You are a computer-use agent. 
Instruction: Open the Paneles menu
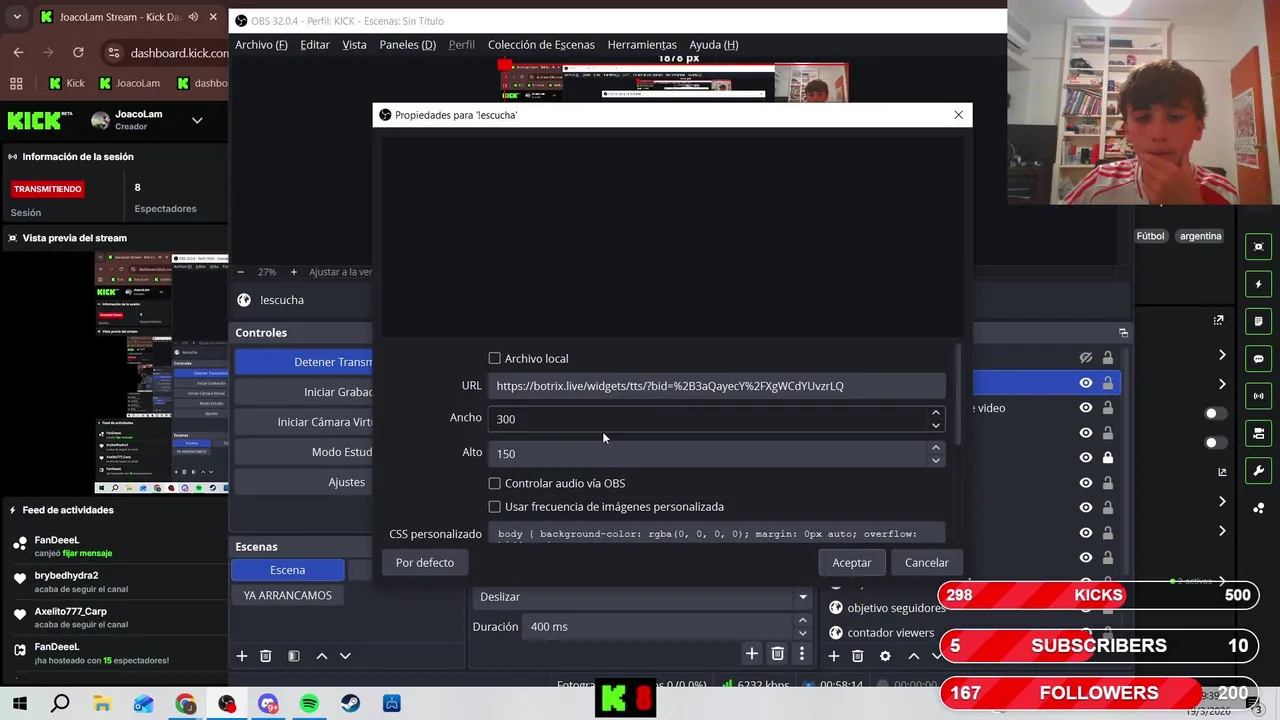pos(407,45)
